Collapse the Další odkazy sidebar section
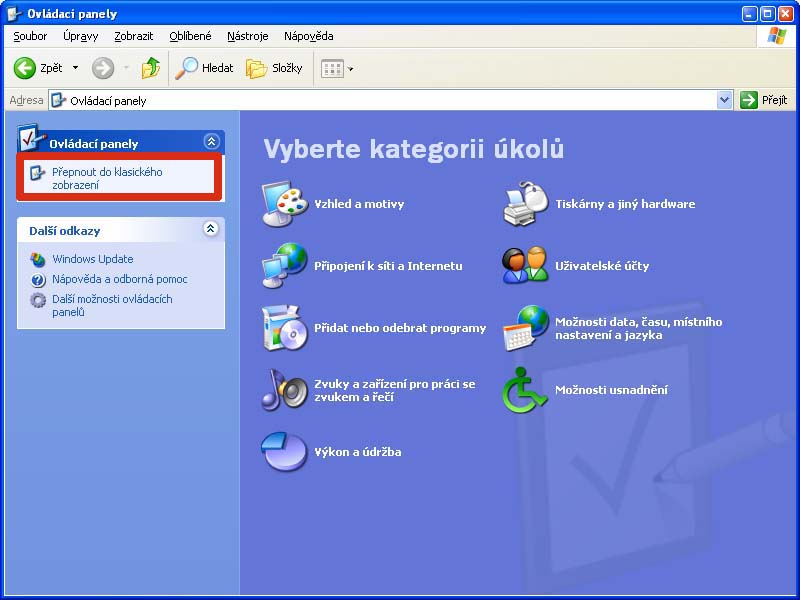Image resolution: width=800 pixels, height=600 pixels. point(210,229)
